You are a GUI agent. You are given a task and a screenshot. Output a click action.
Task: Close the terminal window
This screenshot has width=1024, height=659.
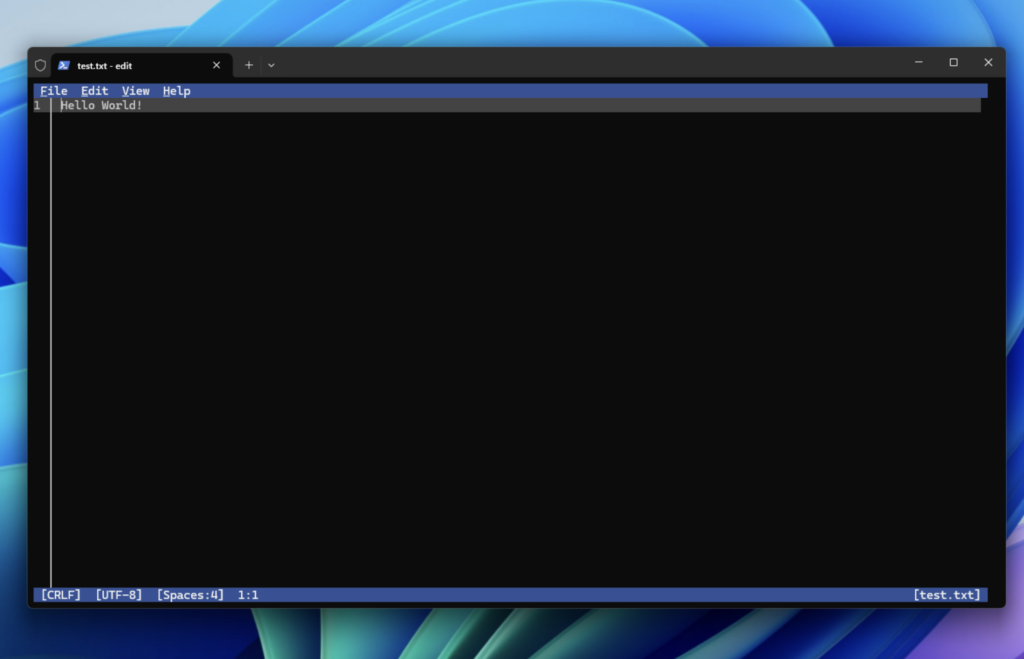pyautogui.click(x=988, y=62)
